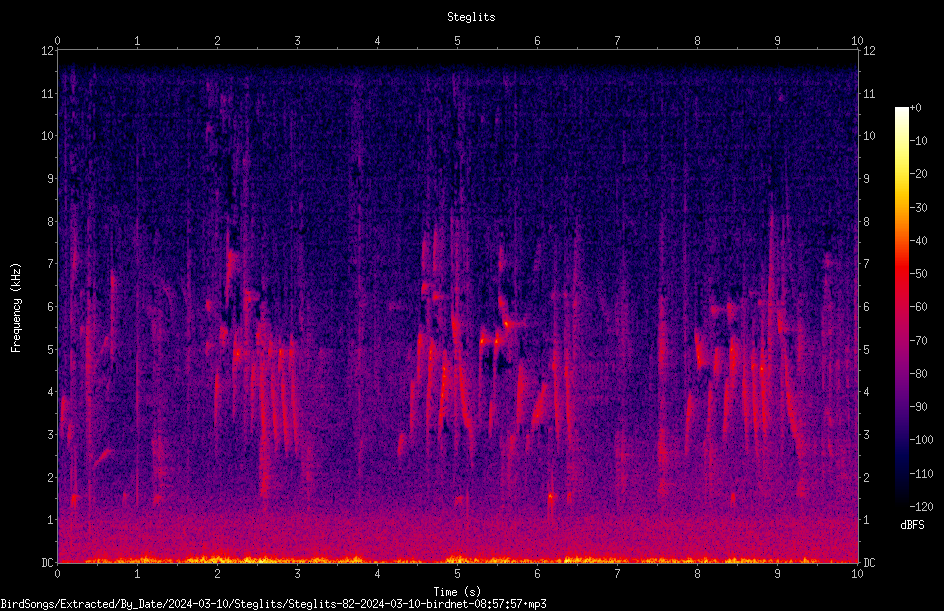Click the 3 kHz label on right axis
The height and width of the screenshot is (611, 944).
[866, 435]
